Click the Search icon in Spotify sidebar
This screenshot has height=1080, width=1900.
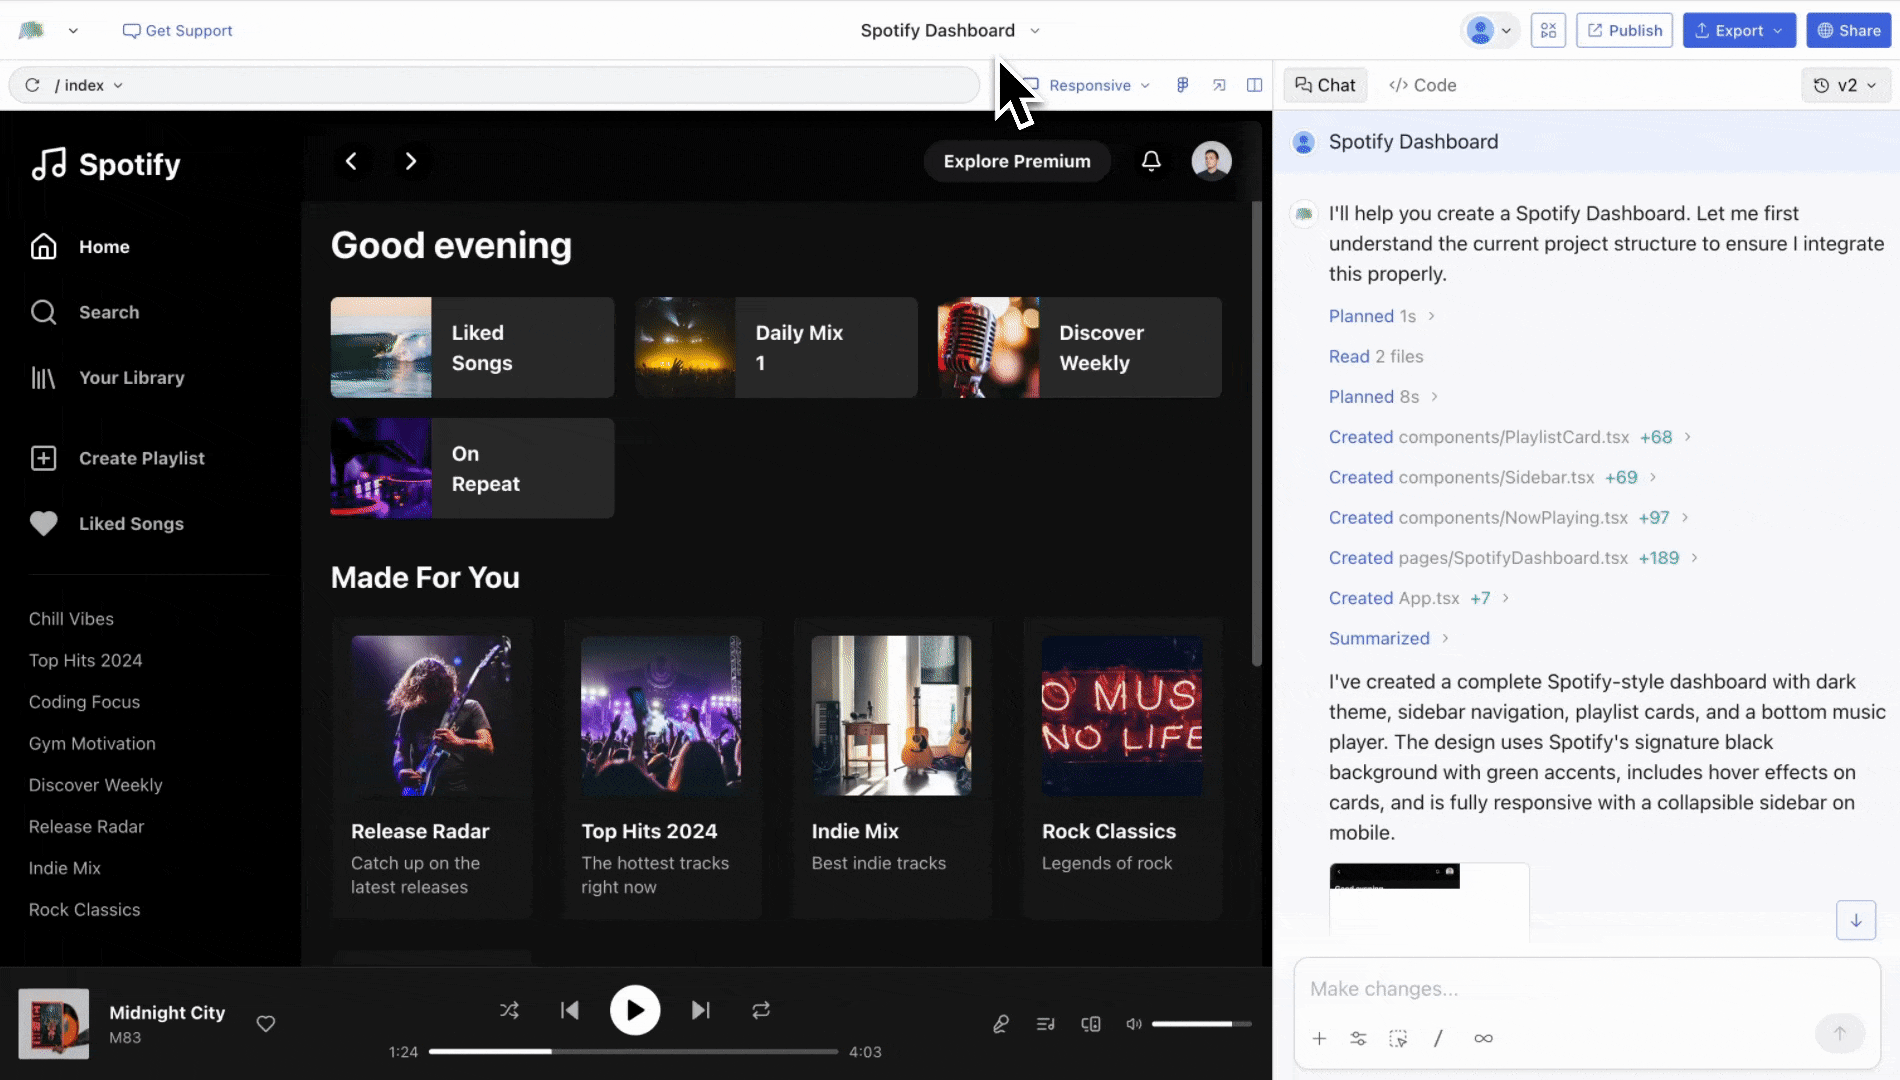point(43,312)
